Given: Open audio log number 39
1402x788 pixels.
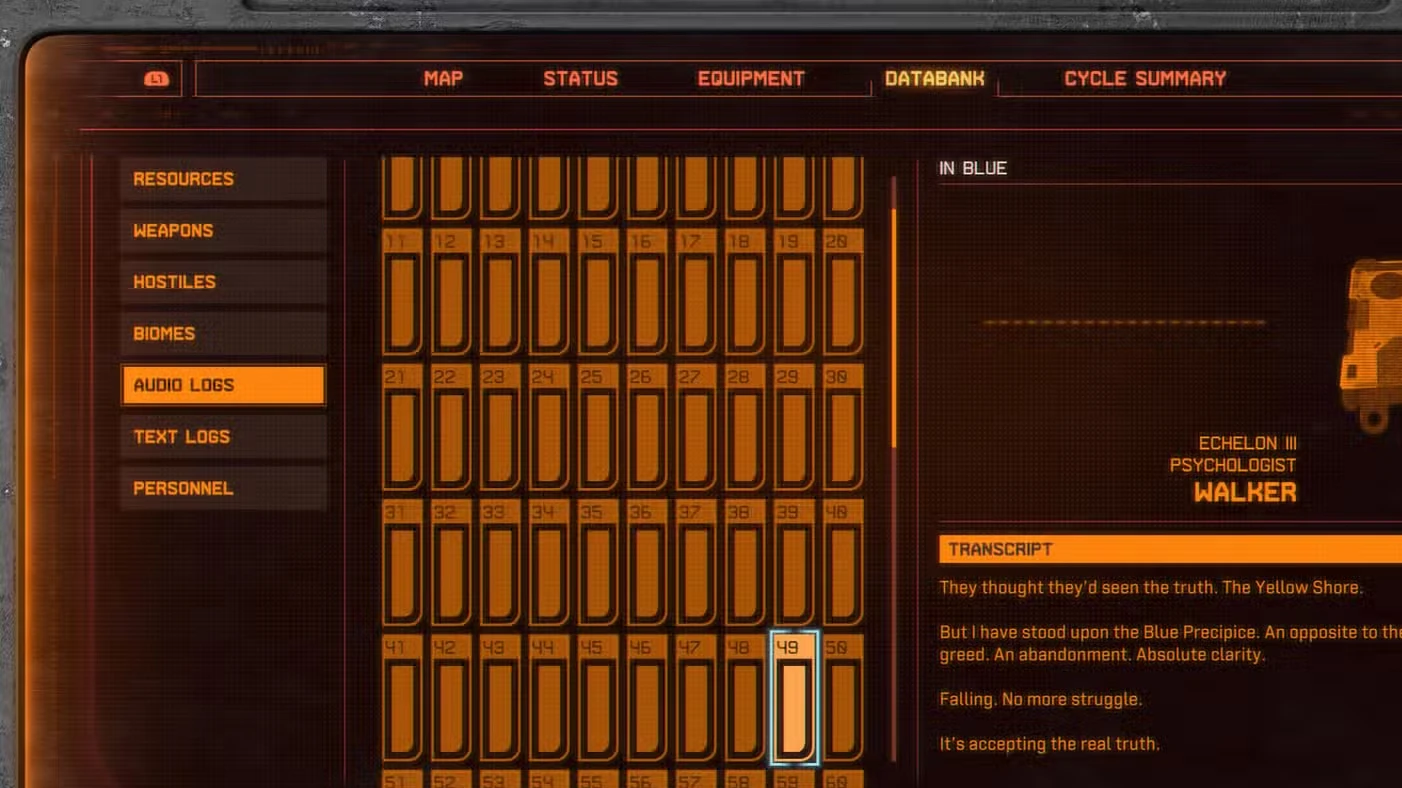Looking at the screenshot, I should 794,563.
